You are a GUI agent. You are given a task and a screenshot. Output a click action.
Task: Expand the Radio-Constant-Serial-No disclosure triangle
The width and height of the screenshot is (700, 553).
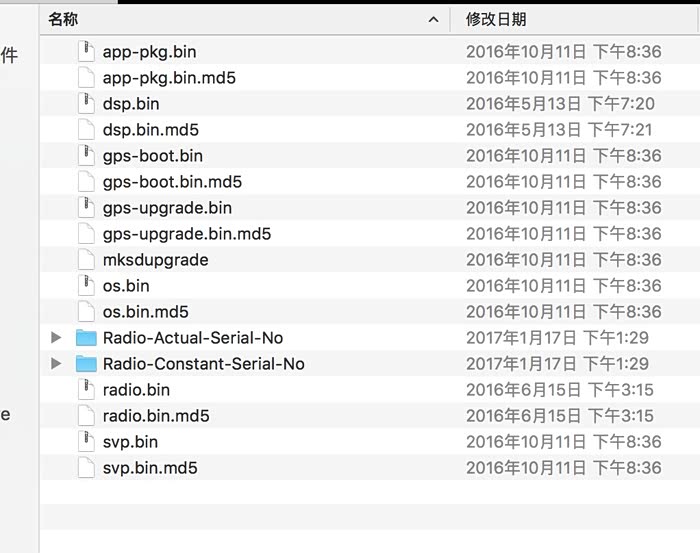pos(57,364)
